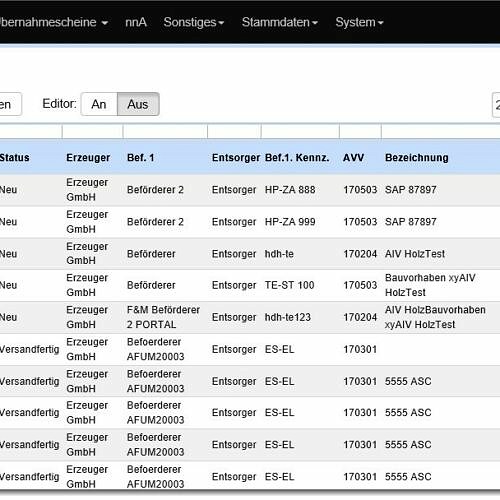Click AIV HolzTest description in hdh-te row

click(x=415, y=254)
